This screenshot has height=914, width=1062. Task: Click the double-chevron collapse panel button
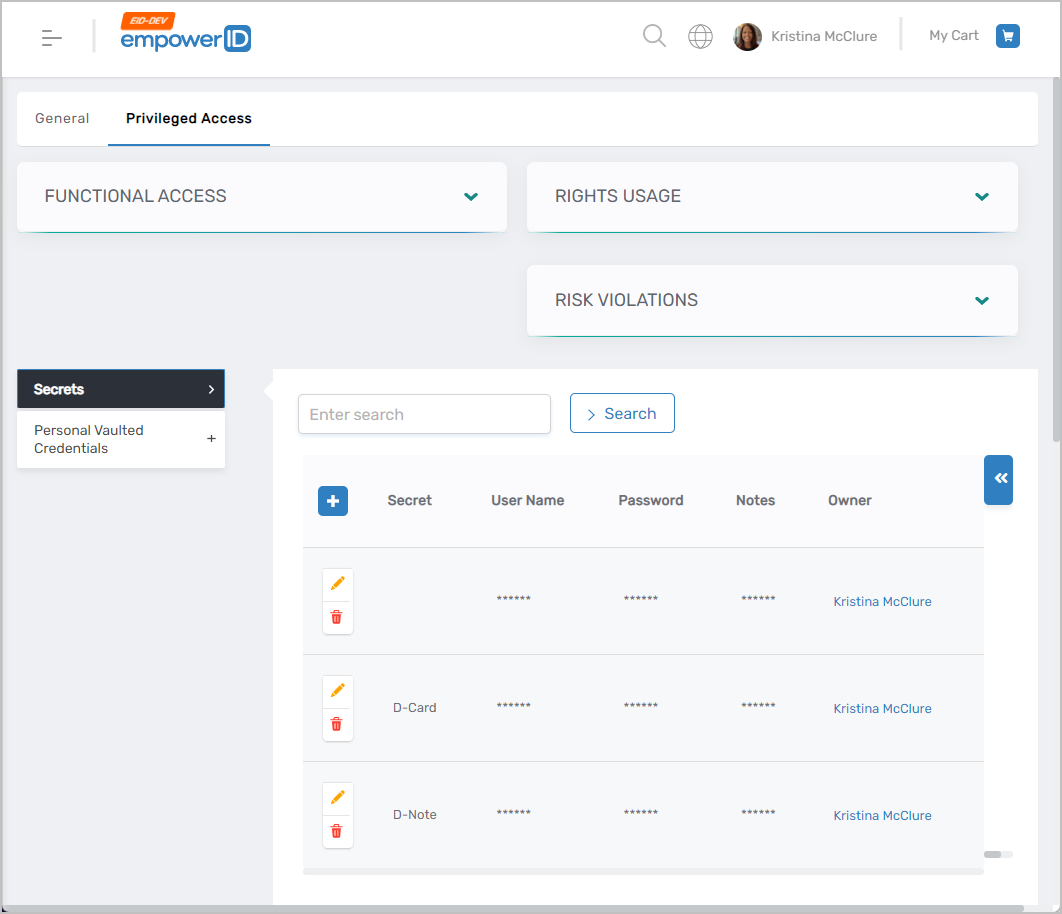click(x=999, y=479)
